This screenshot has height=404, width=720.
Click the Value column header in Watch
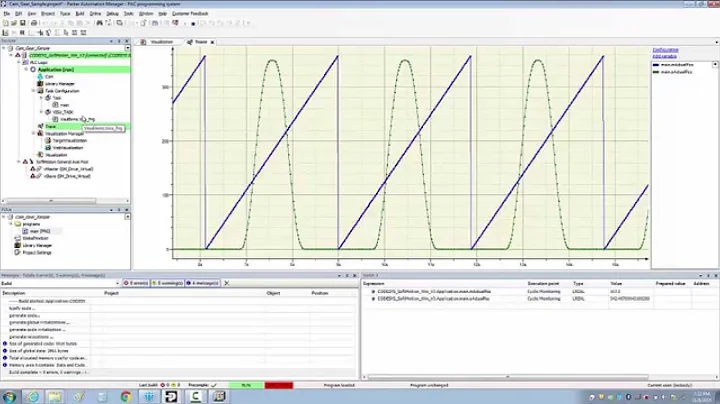[x=616, y=284]
